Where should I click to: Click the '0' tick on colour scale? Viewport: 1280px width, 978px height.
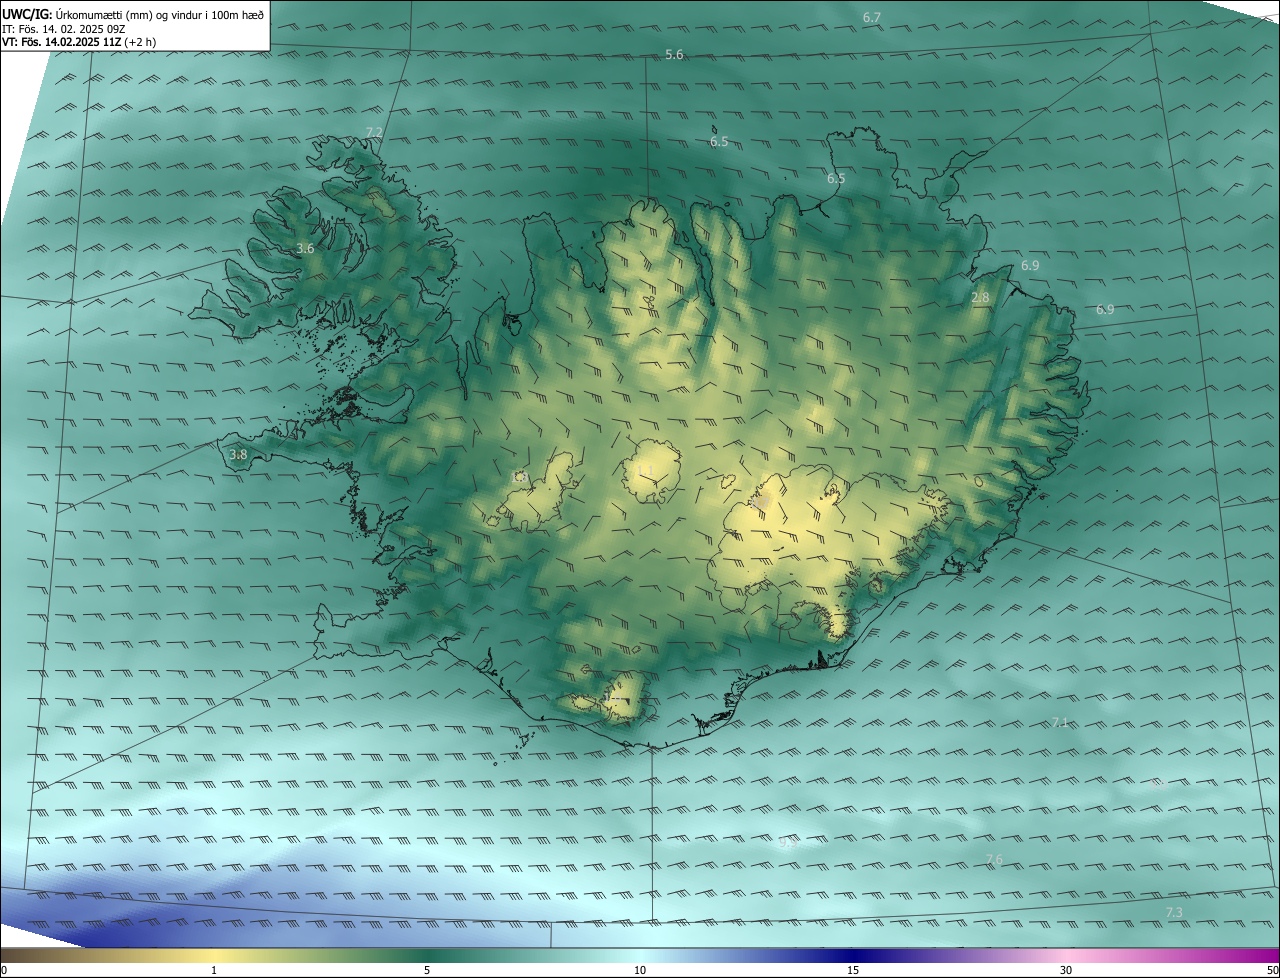coord(4,971)
